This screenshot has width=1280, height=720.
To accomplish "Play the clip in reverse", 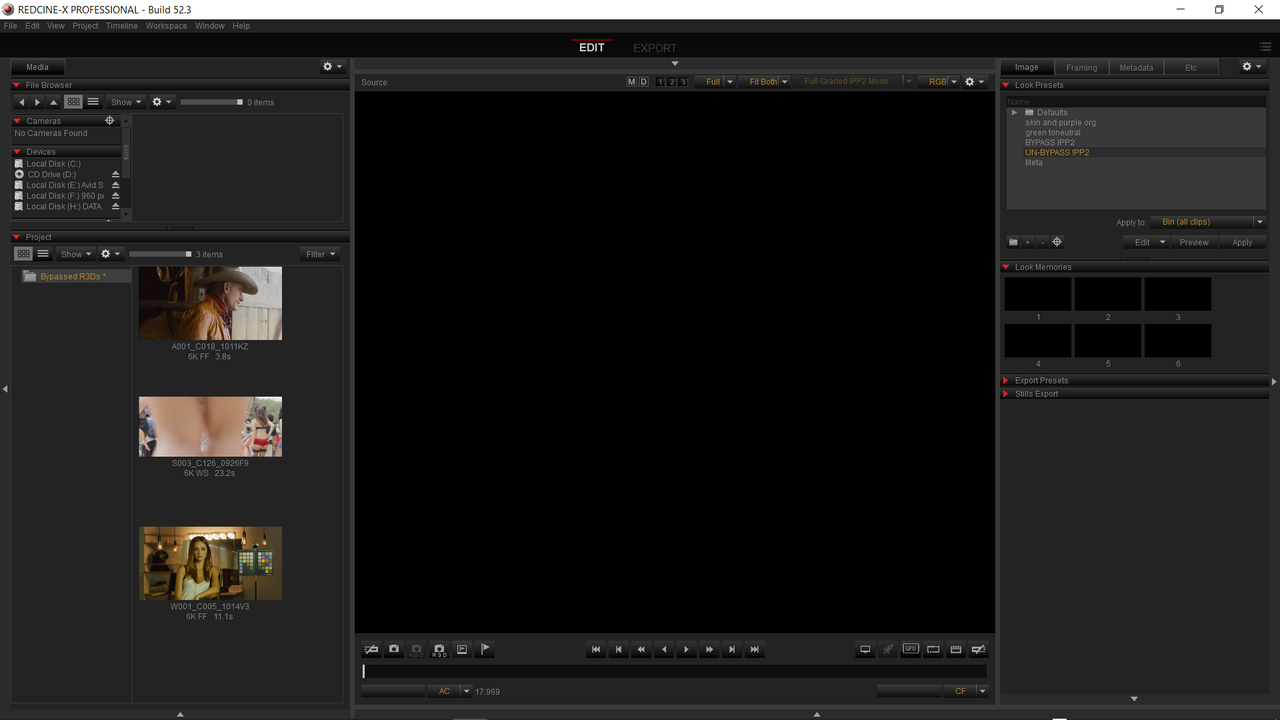I will (x=664, y=649).
